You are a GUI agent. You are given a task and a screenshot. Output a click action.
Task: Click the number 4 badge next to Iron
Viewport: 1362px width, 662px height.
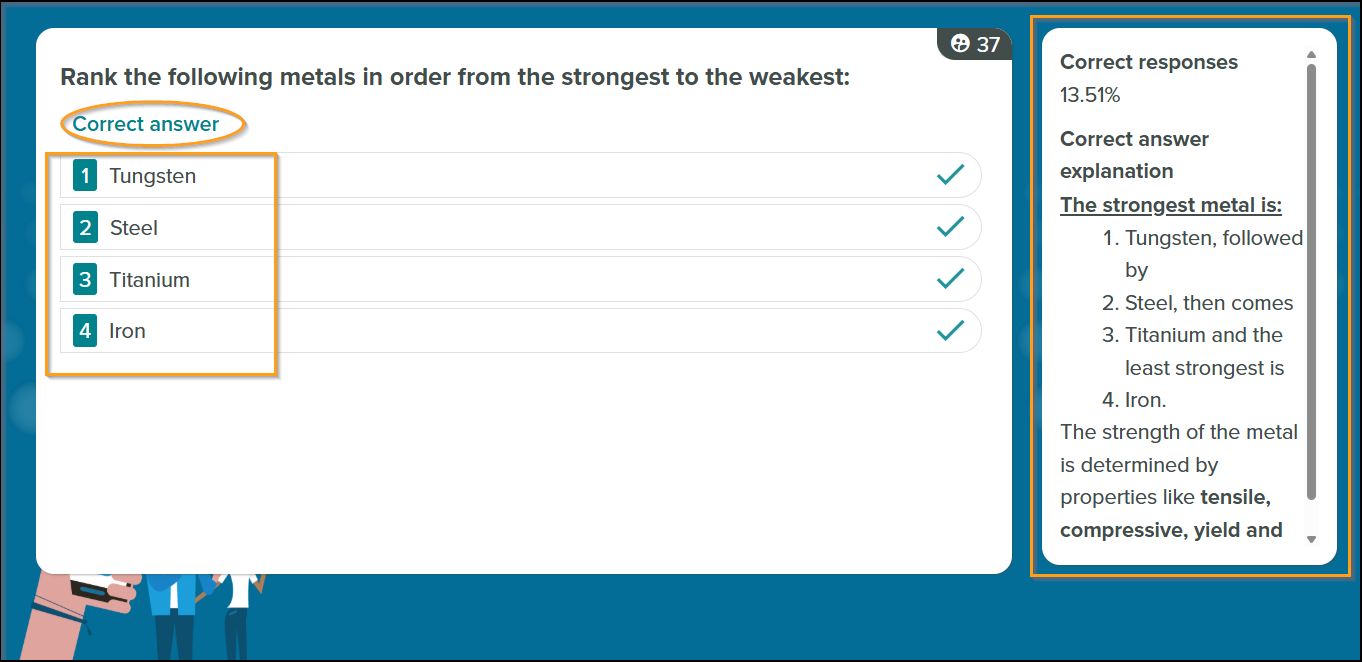tap(85, 331)
